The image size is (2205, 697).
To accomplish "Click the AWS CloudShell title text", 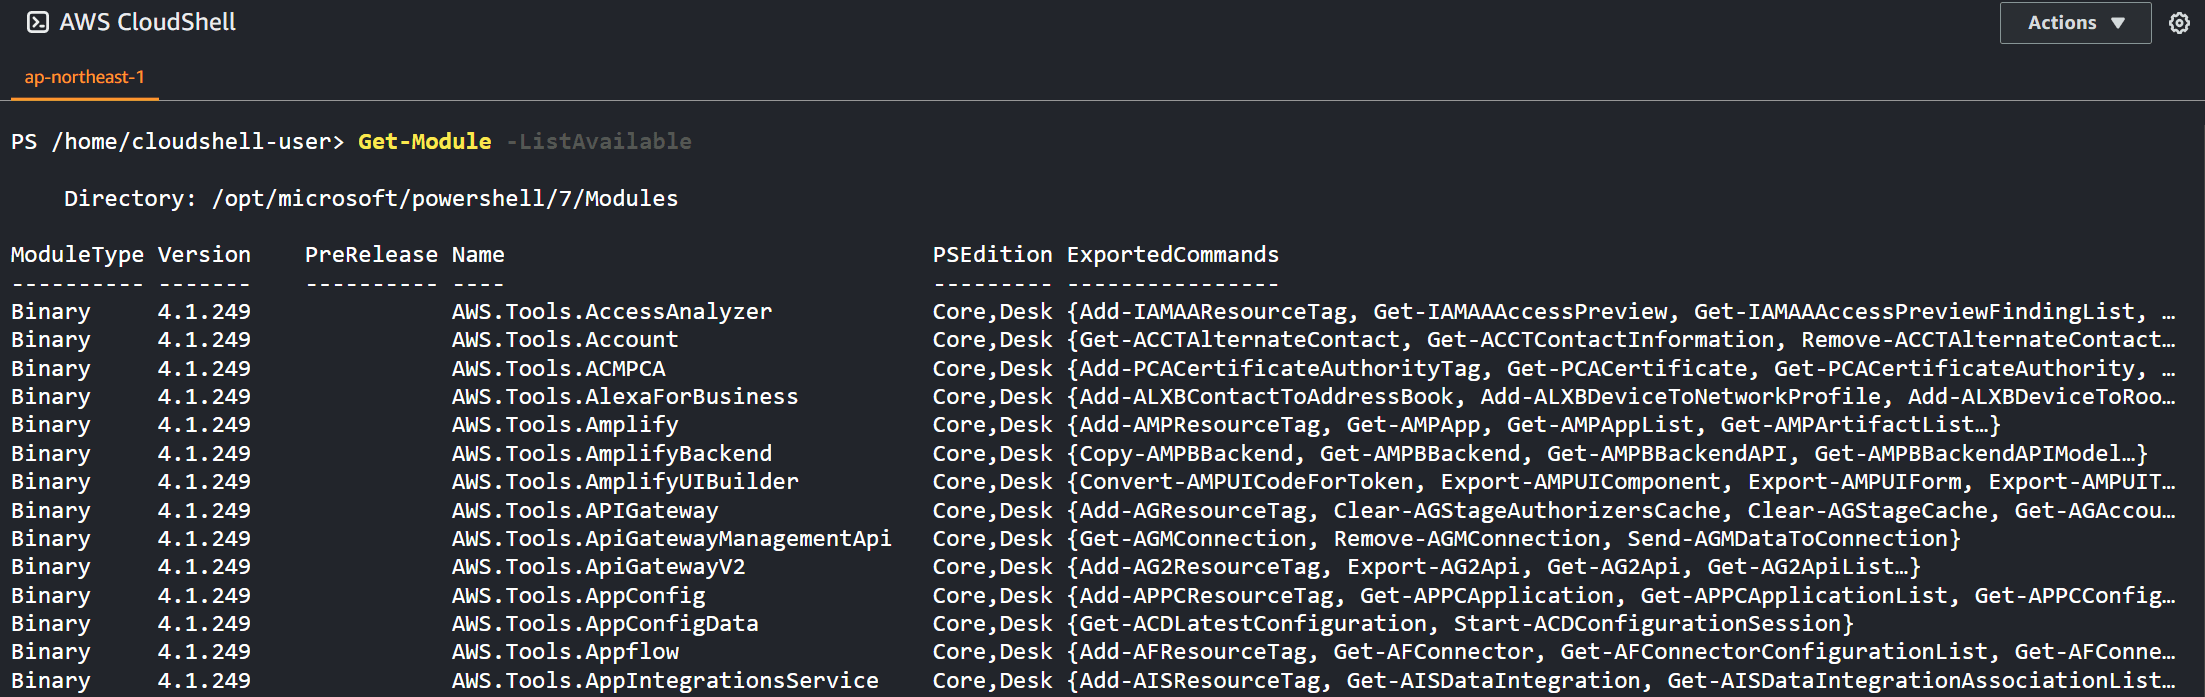I will pos(148,22).
